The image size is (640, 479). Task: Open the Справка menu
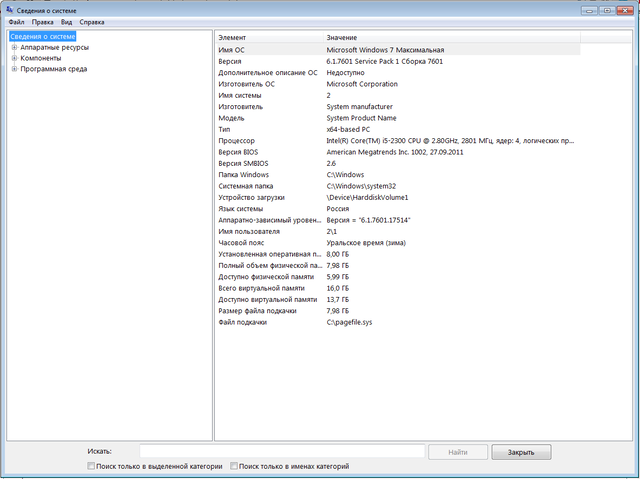(91, 21)
